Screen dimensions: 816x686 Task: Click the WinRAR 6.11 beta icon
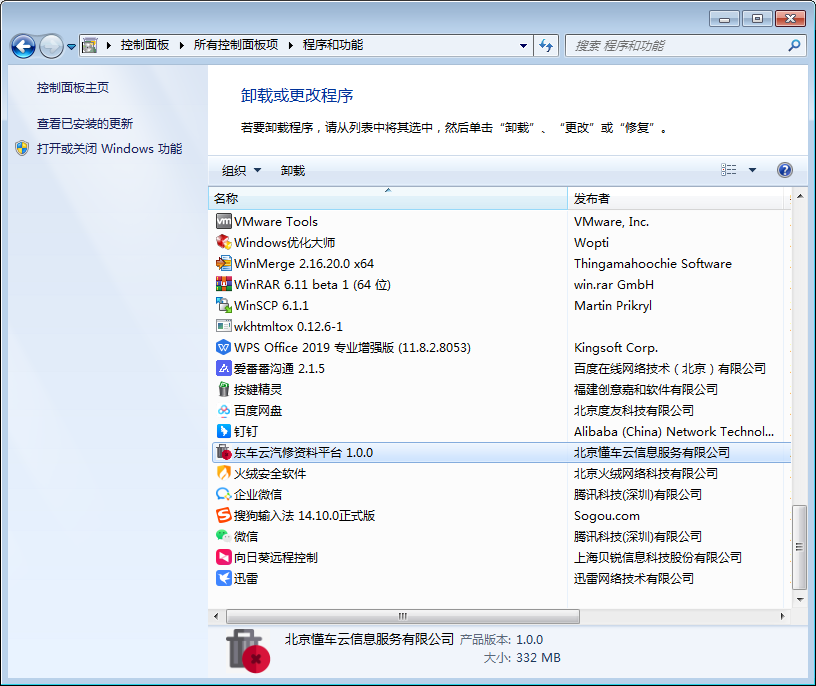tap(223, 284)
